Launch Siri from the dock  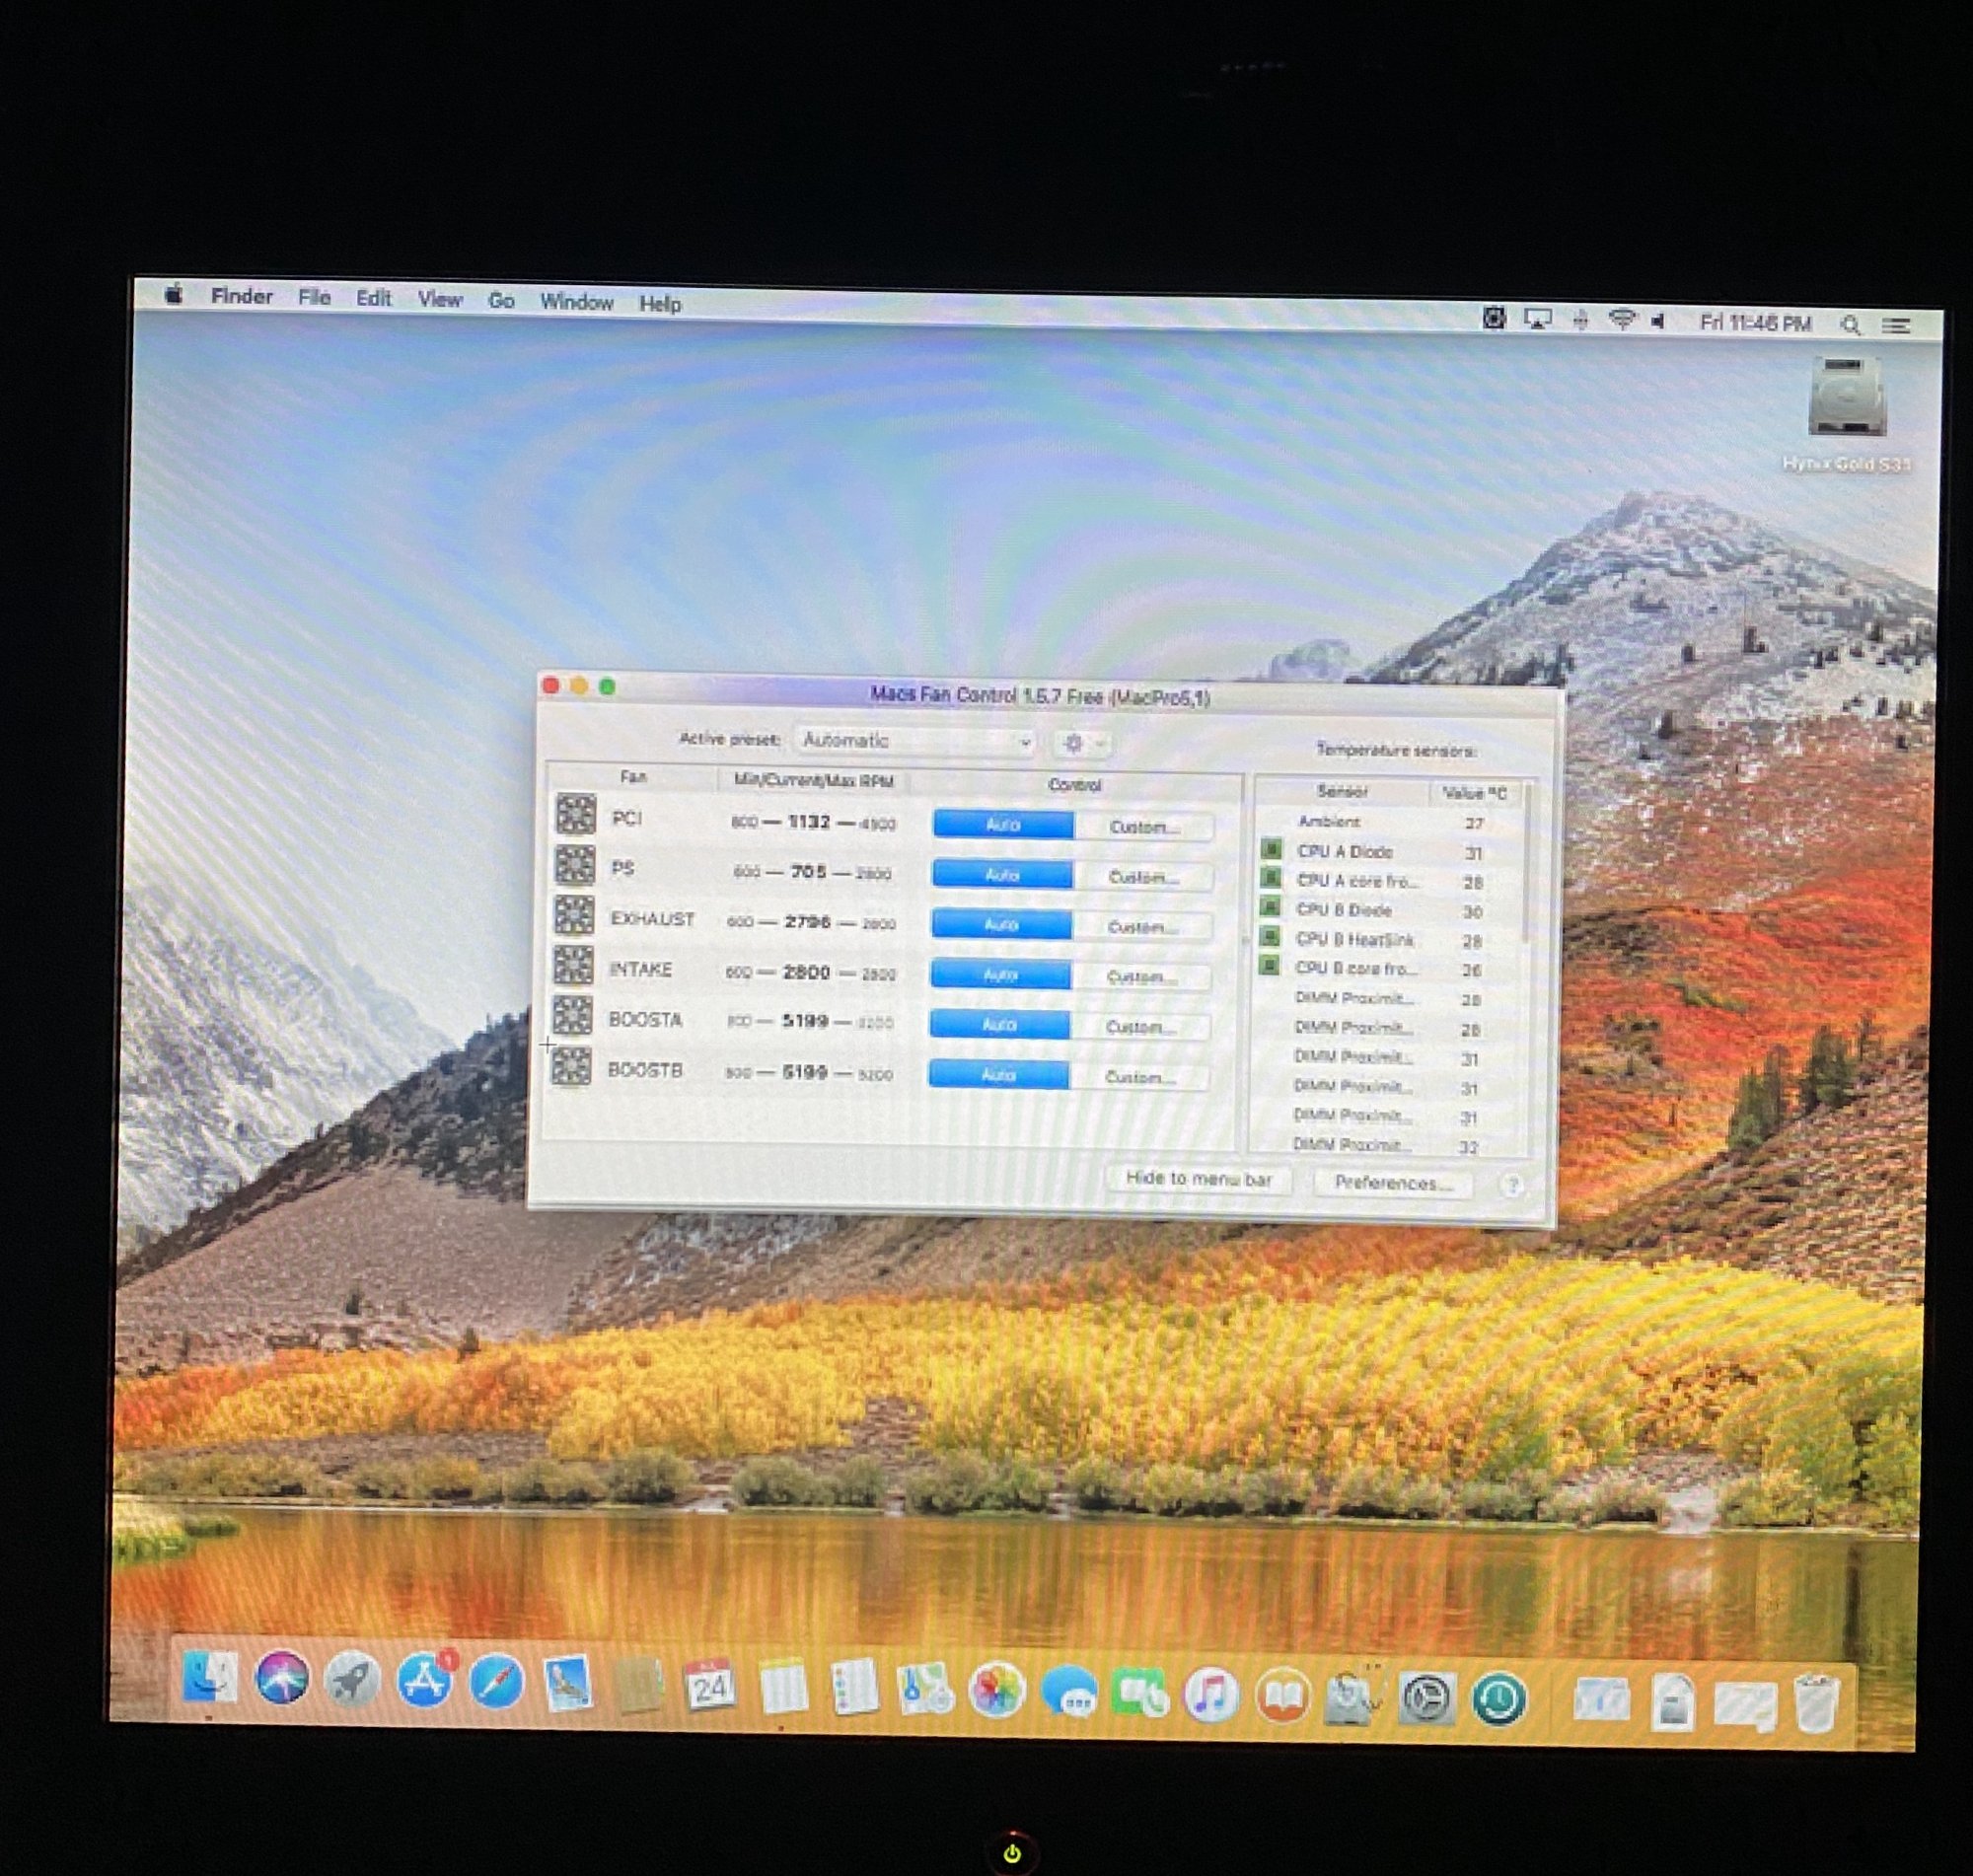[282, 1679]
